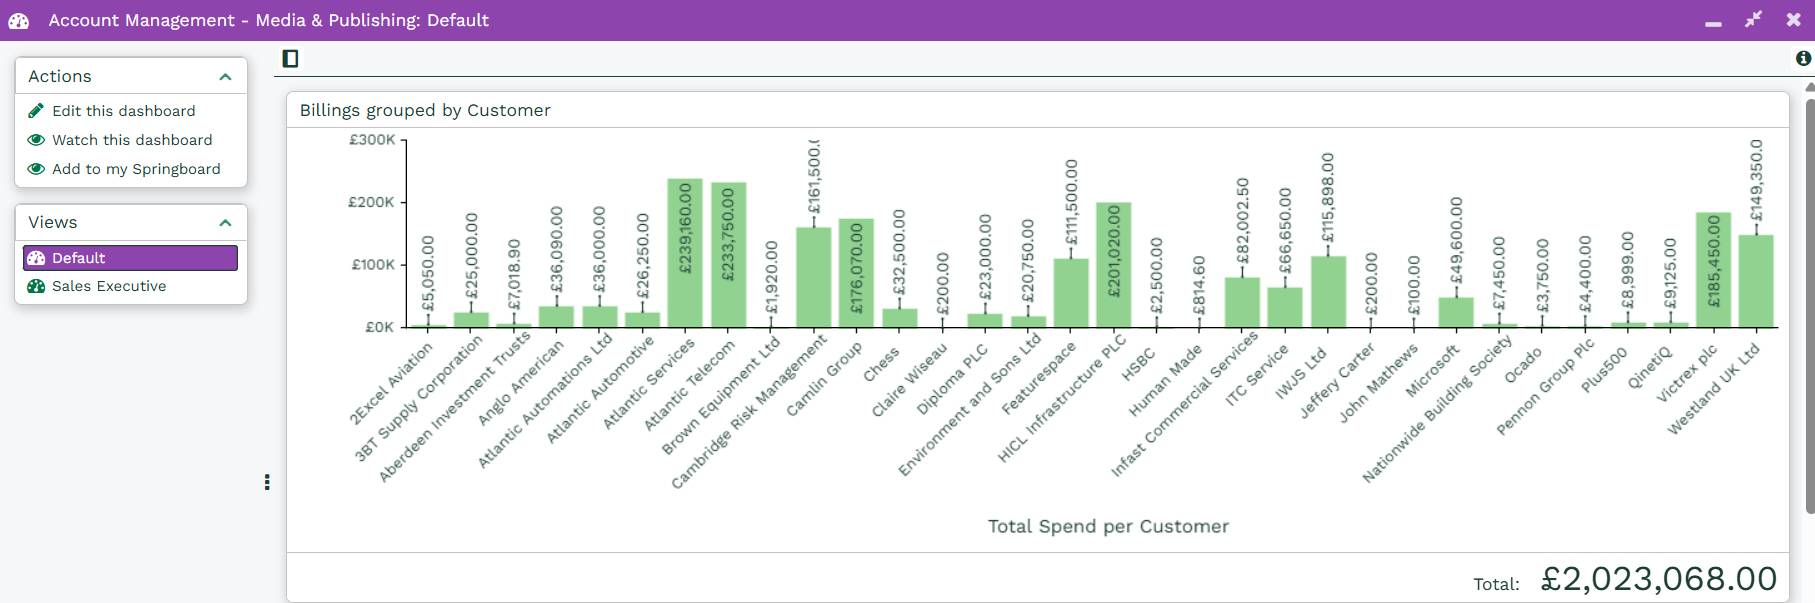Click the pencil icon beside Edit this dashboard
The height and width of the screenshot is (603, 1815).
pyautogui.click(x=36, y=111)
